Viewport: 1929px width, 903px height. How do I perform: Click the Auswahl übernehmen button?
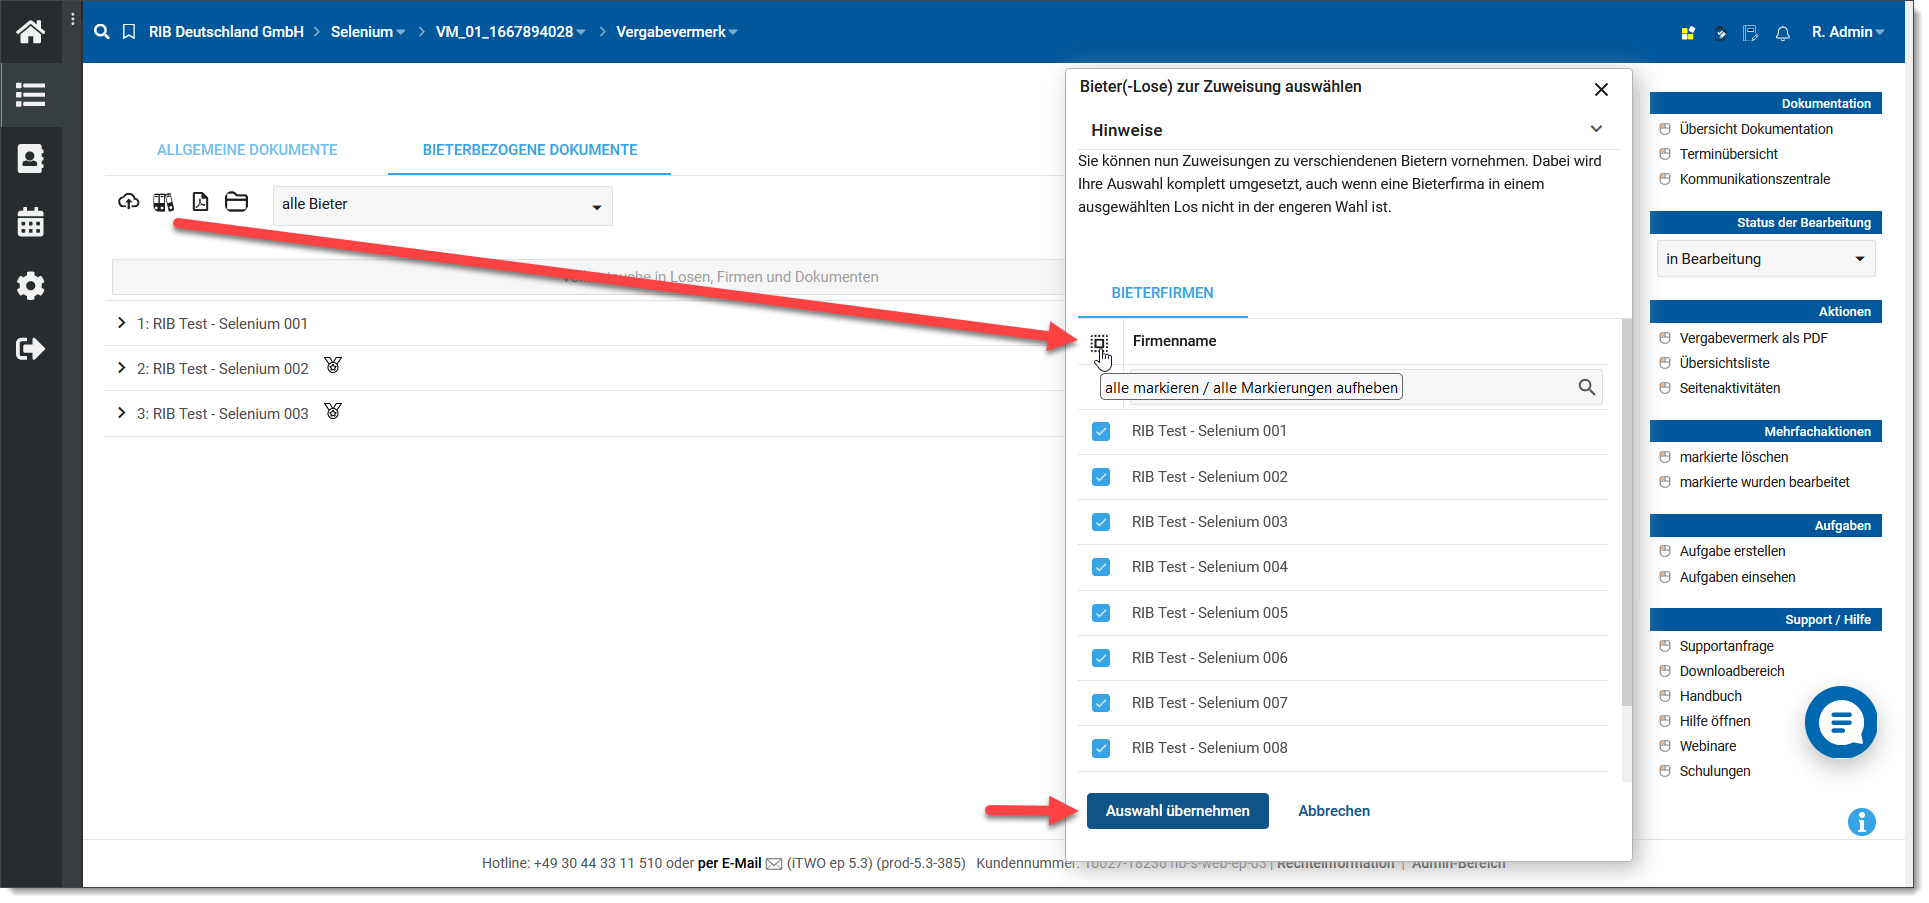[1178, 811]
